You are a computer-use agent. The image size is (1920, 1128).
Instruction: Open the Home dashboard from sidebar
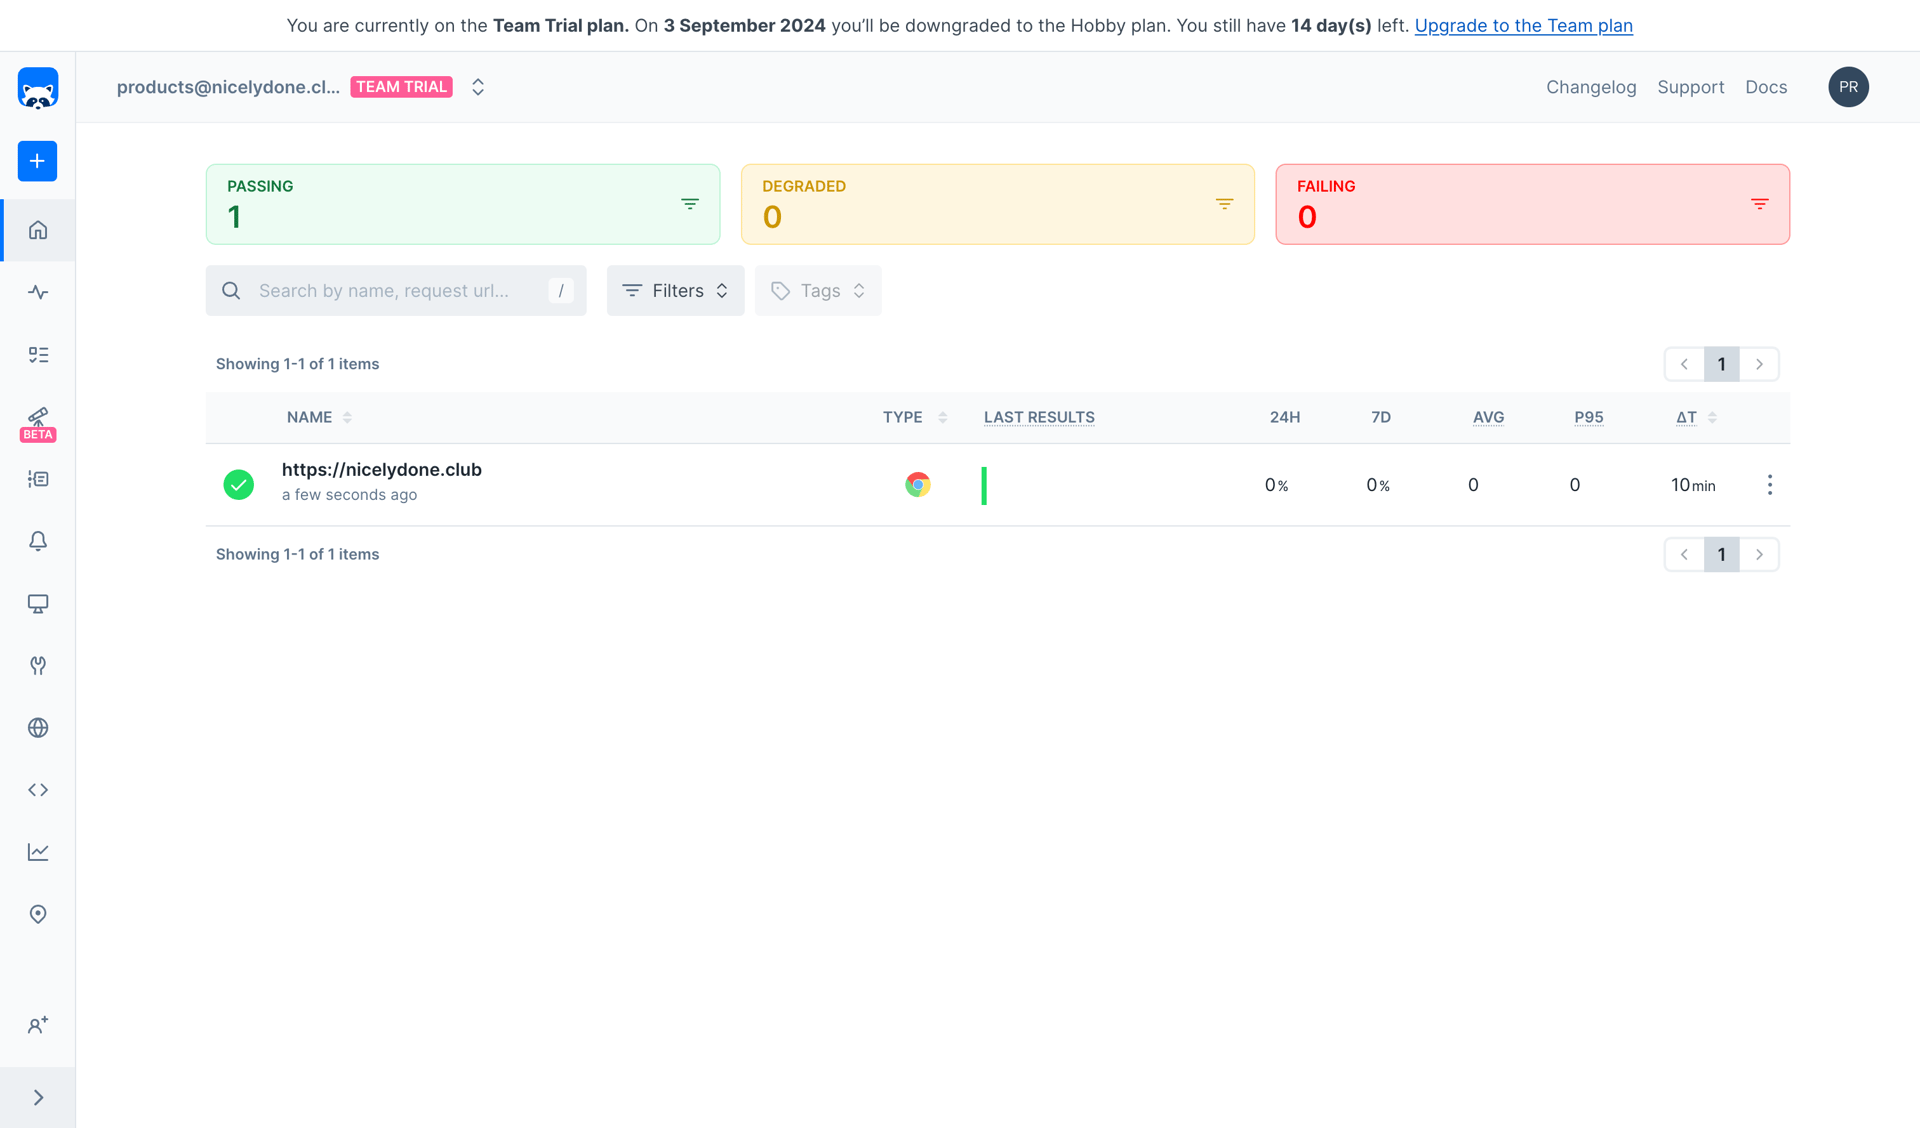[37, 229]
